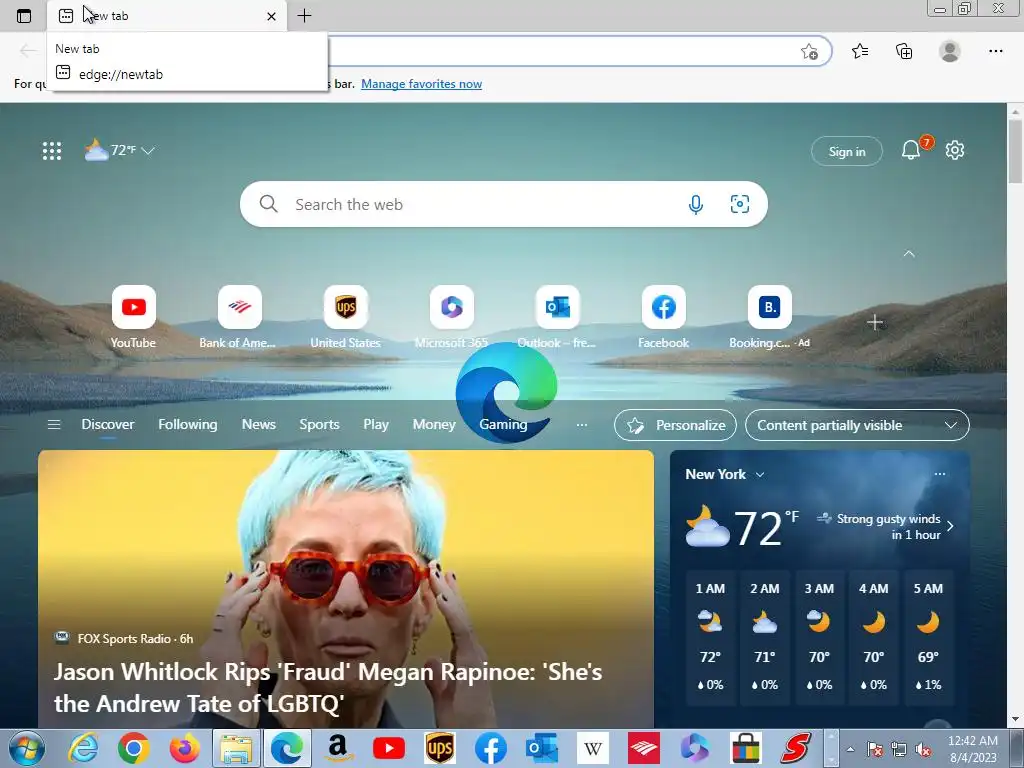This screenshot has width=1024, height=768.
Task: Add a new quick link site
Action: [874, 322]
